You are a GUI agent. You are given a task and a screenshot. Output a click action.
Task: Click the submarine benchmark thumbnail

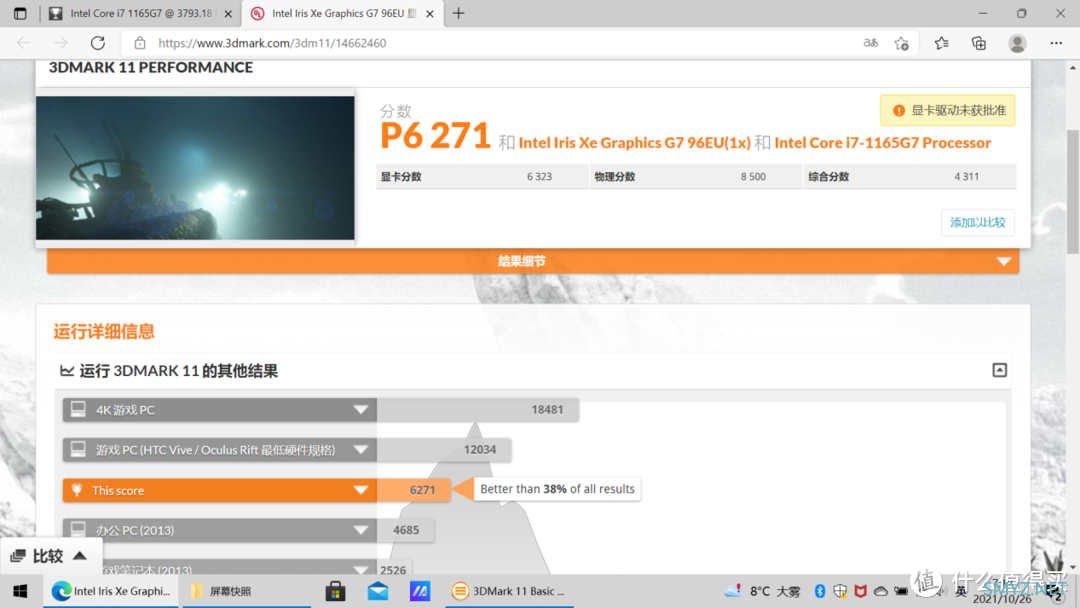click(x=195, y=167)
